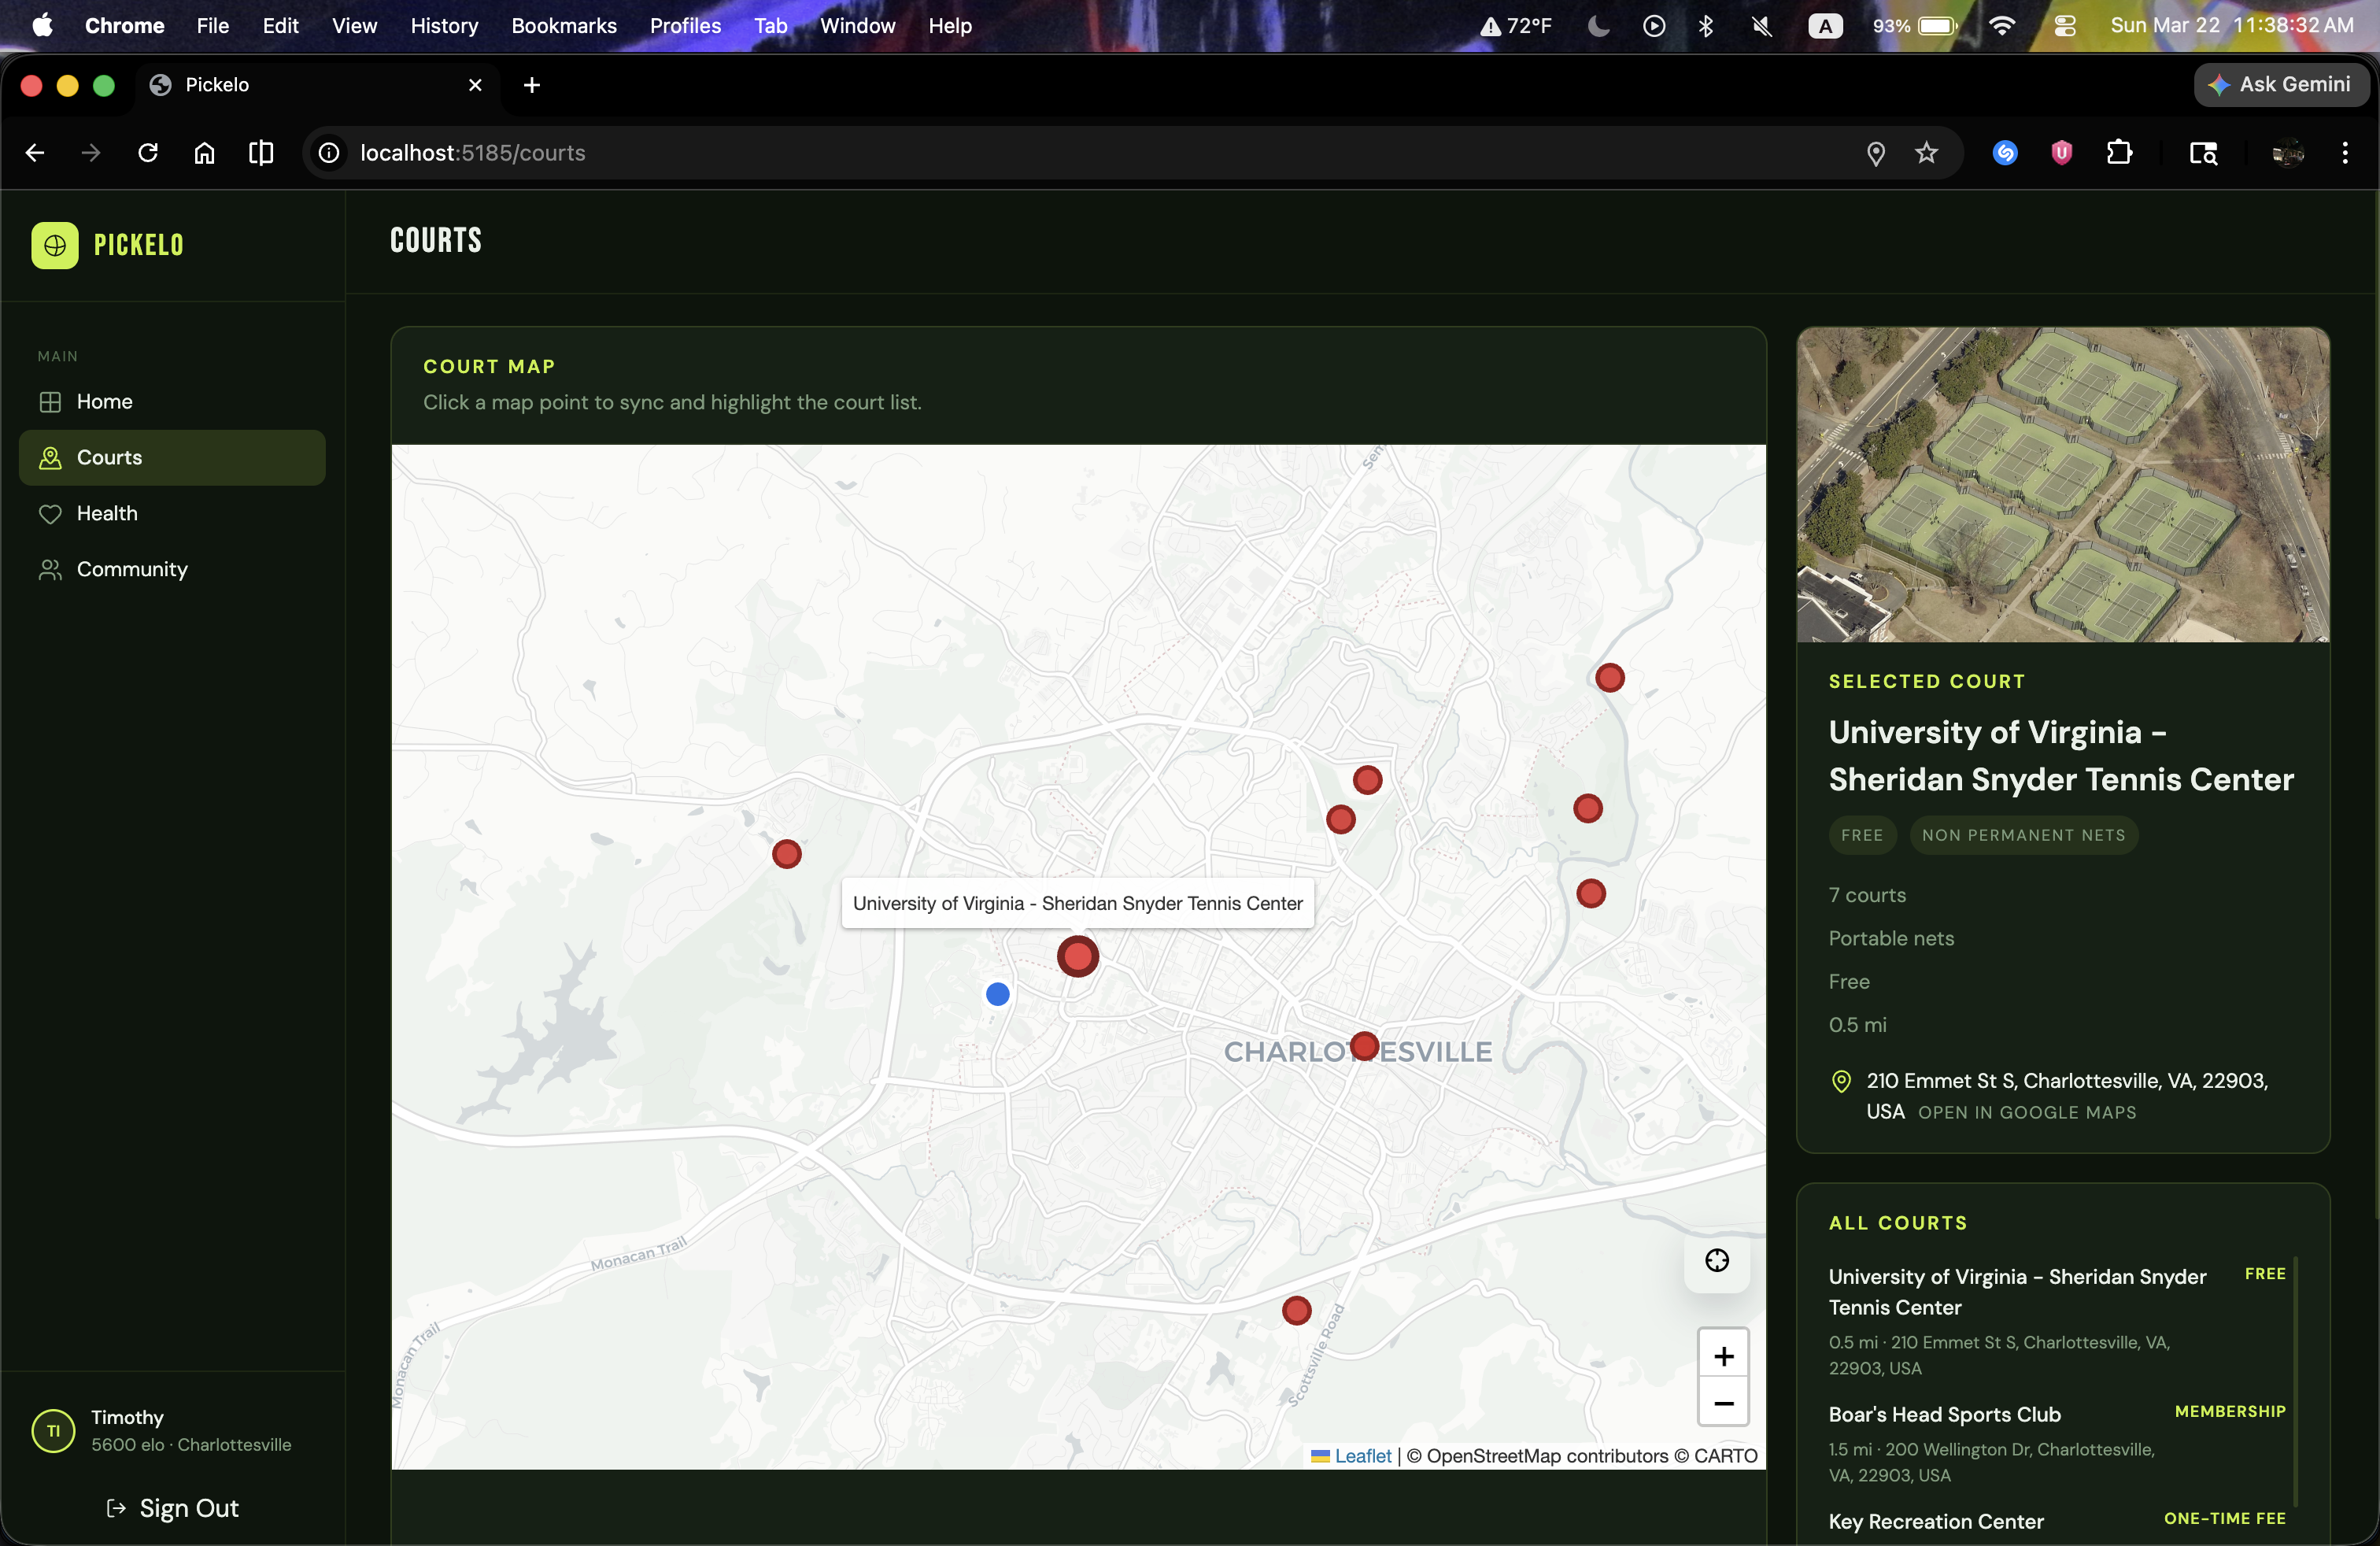Select Key Recreation Center court entry

(1935, 1521)
